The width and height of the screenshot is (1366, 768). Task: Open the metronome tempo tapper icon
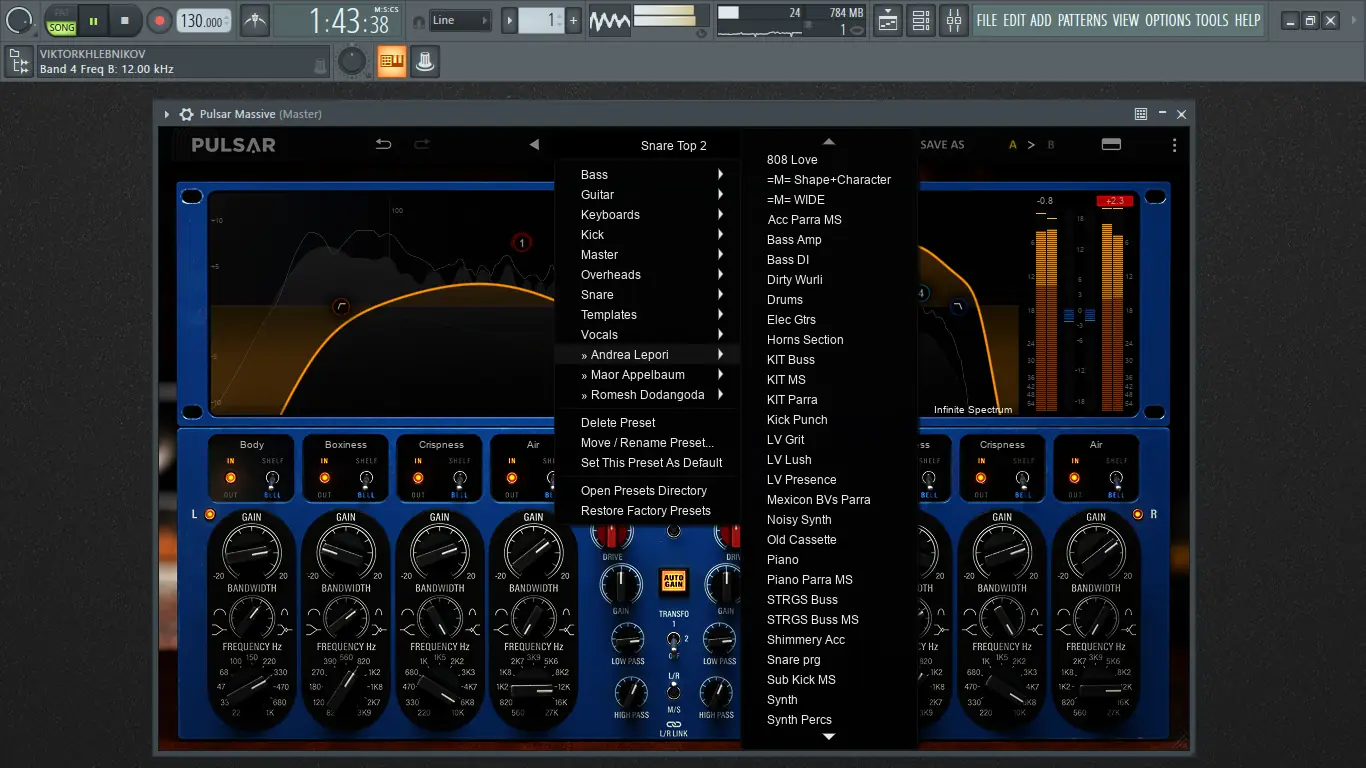pos(255,20)
